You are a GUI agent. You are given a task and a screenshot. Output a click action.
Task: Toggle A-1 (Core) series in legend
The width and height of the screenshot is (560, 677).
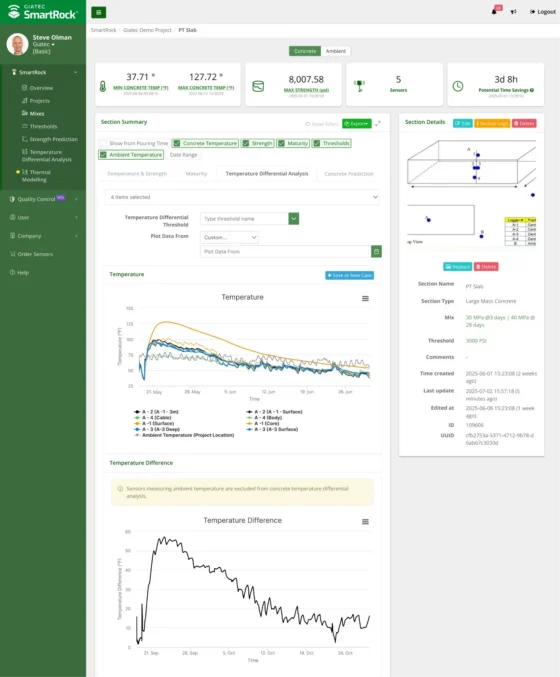pyautogui.click(x=263, y=424)
